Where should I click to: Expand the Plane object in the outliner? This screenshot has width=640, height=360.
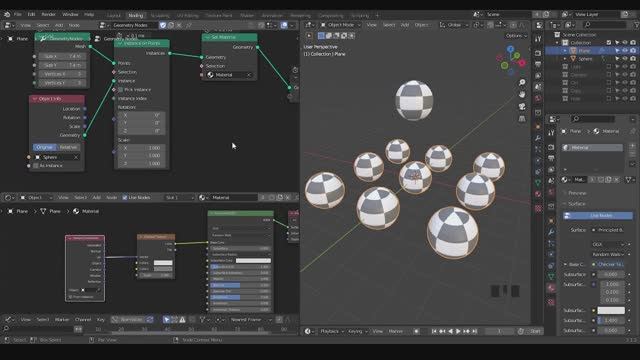565,51
